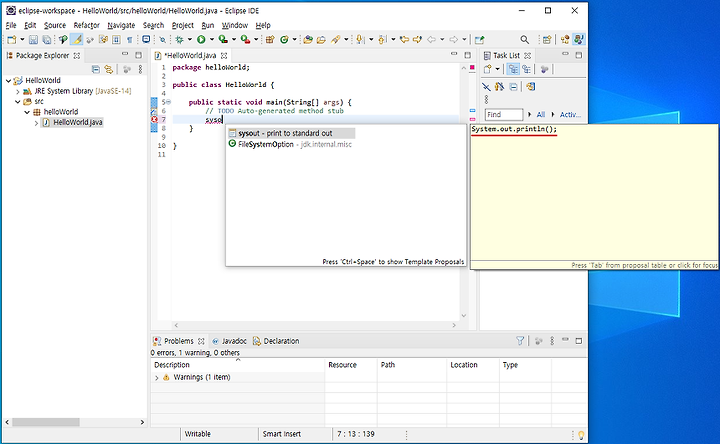Click the Open Perspective icon

(546, 40)
